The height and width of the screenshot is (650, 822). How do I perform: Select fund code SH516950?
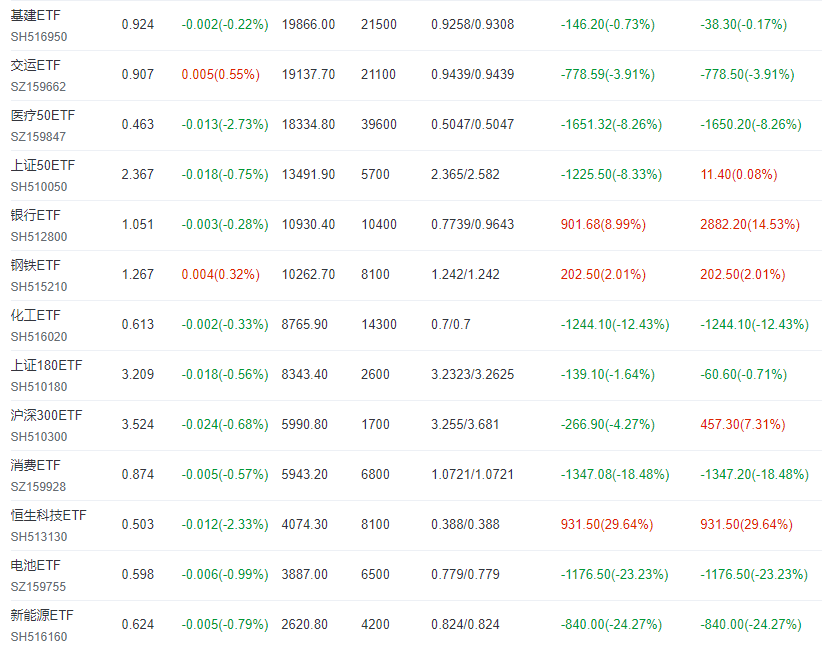click(x=39, y=37)
